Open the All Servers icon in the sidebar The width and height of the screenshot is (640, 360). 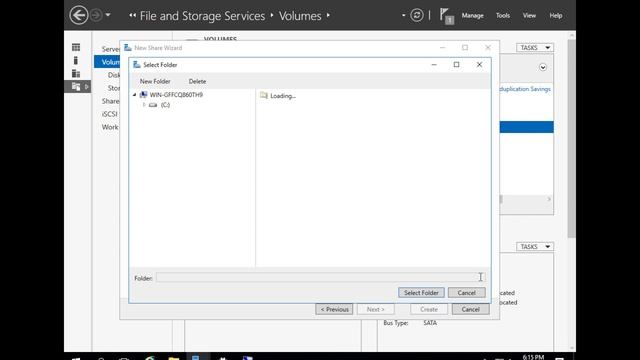pyautogui.click(x=76, y=73)
